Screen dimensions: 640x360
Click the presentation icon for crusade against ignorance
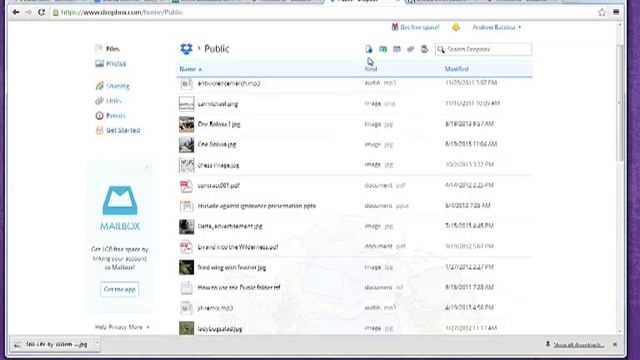[x=187, y=206]
